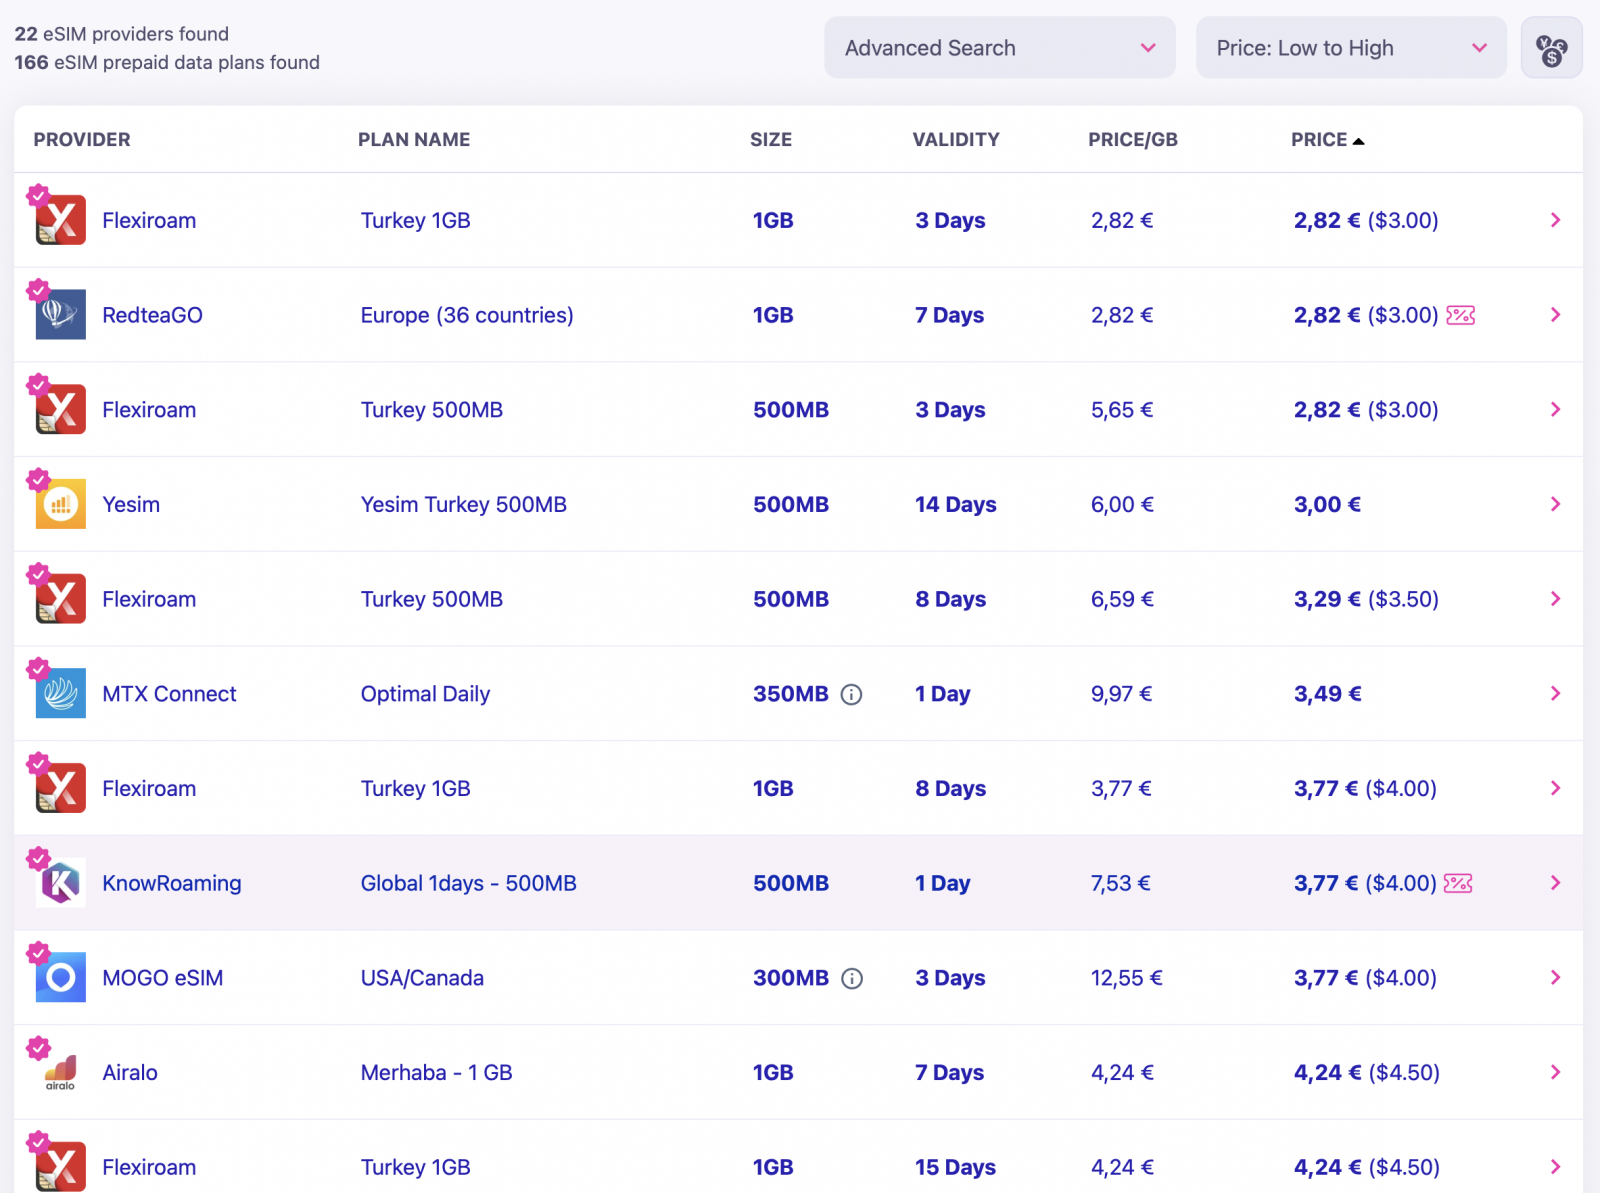Sort by the VALIDITY column header

tap(955, 140)
